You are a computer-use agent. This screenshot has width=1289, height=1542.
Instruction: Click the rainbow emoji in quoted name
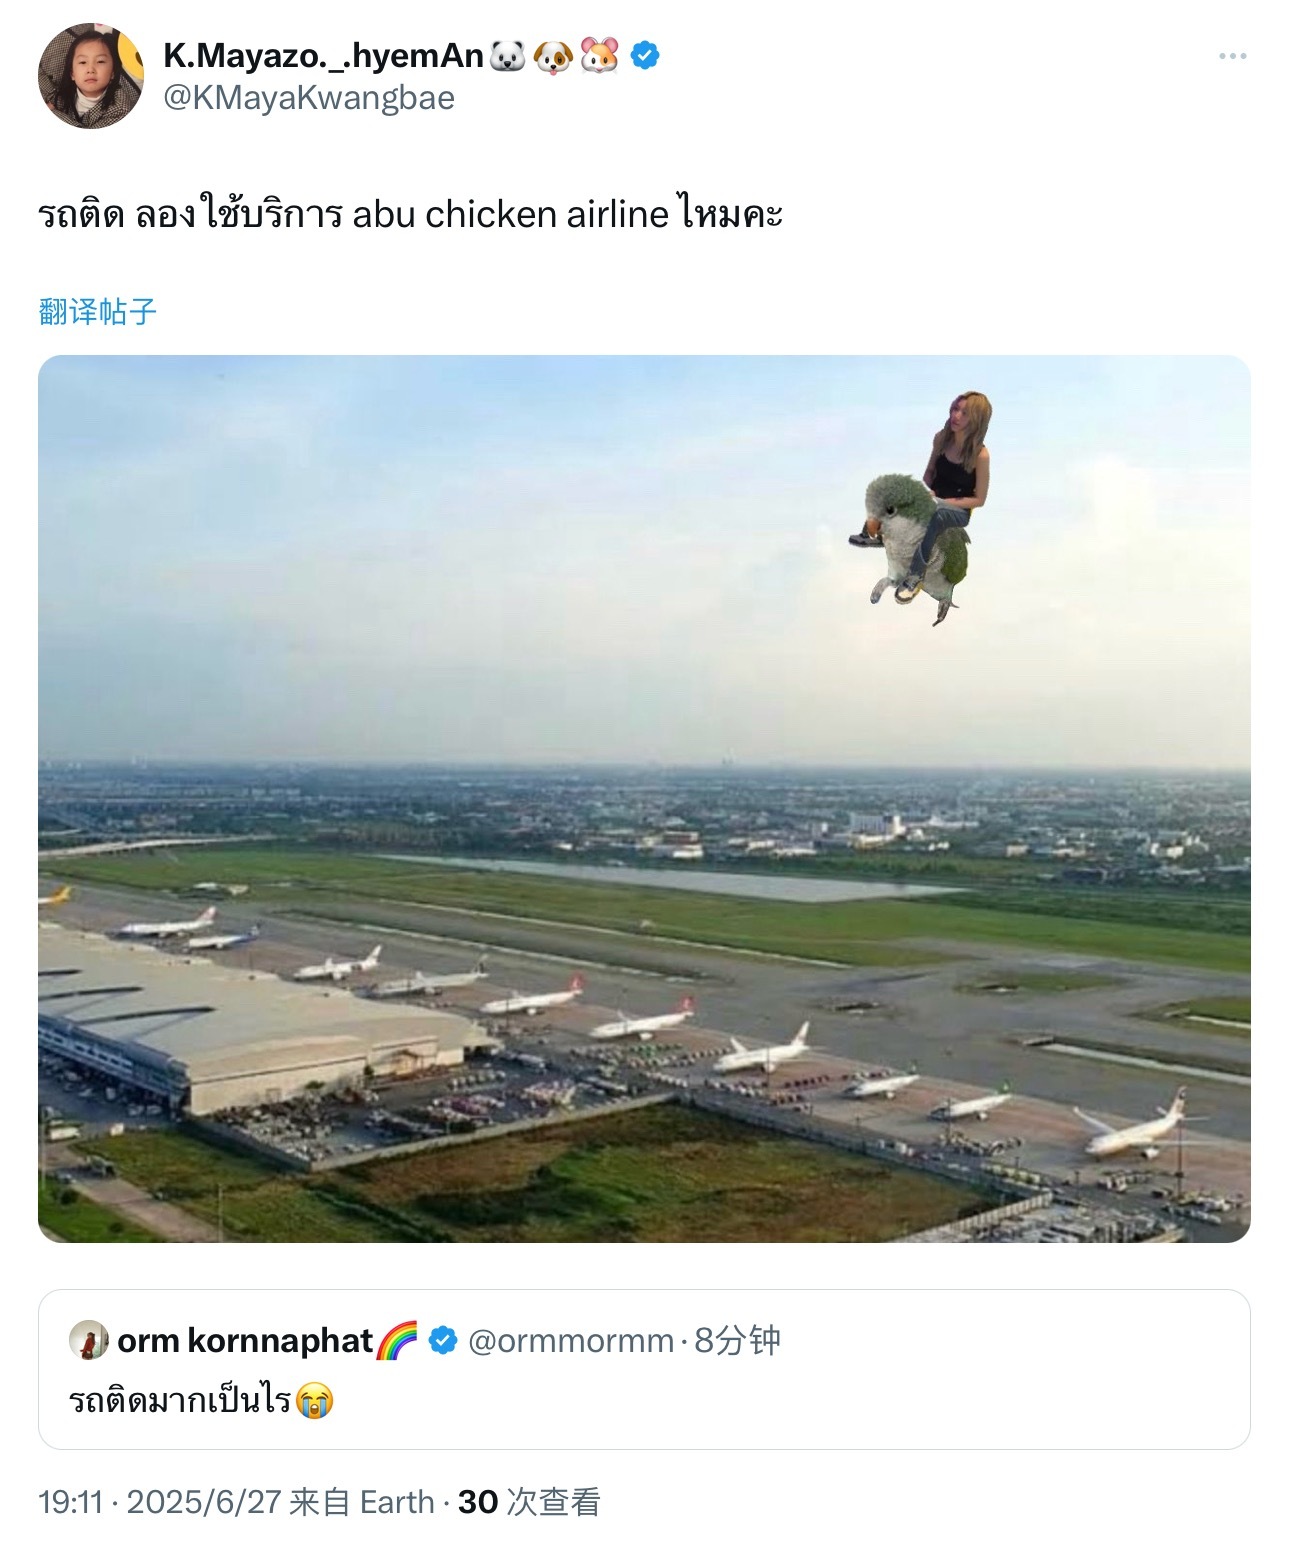[397, 1340]
